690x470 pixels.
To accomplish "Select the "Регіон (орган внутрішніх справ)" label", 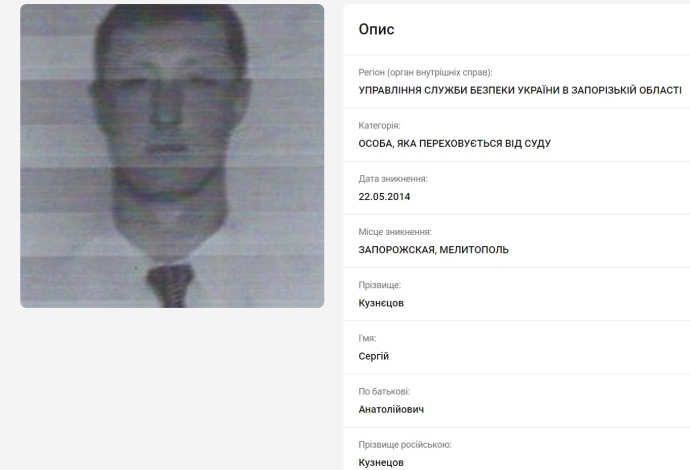I will (425, 72).
